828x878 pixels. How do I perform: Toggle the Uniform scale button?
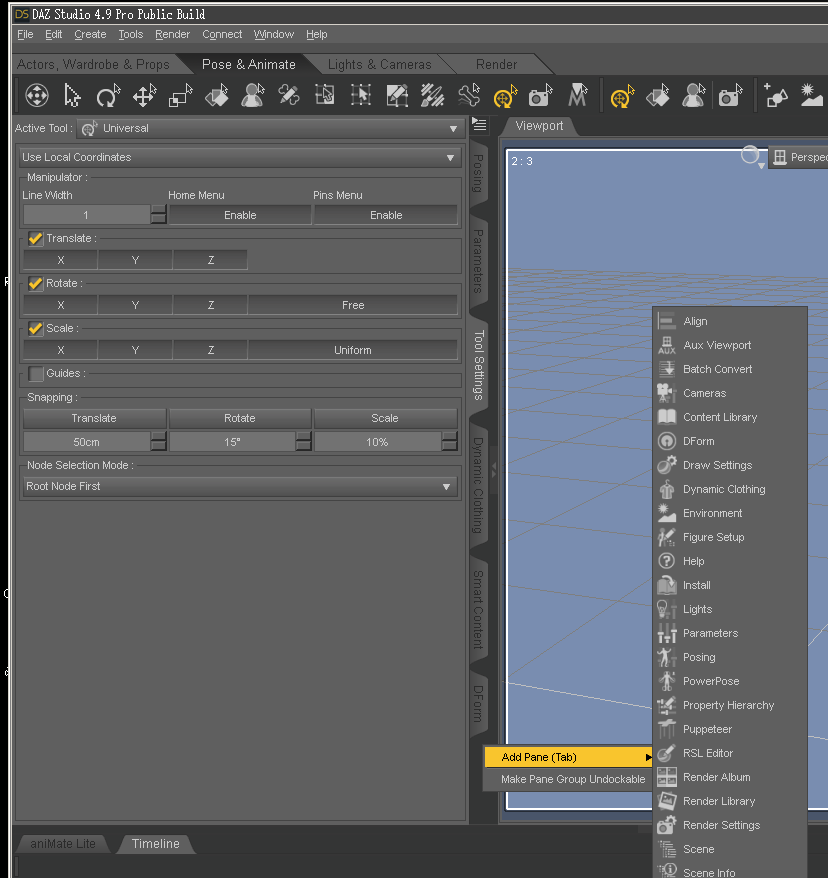[353, 351]
